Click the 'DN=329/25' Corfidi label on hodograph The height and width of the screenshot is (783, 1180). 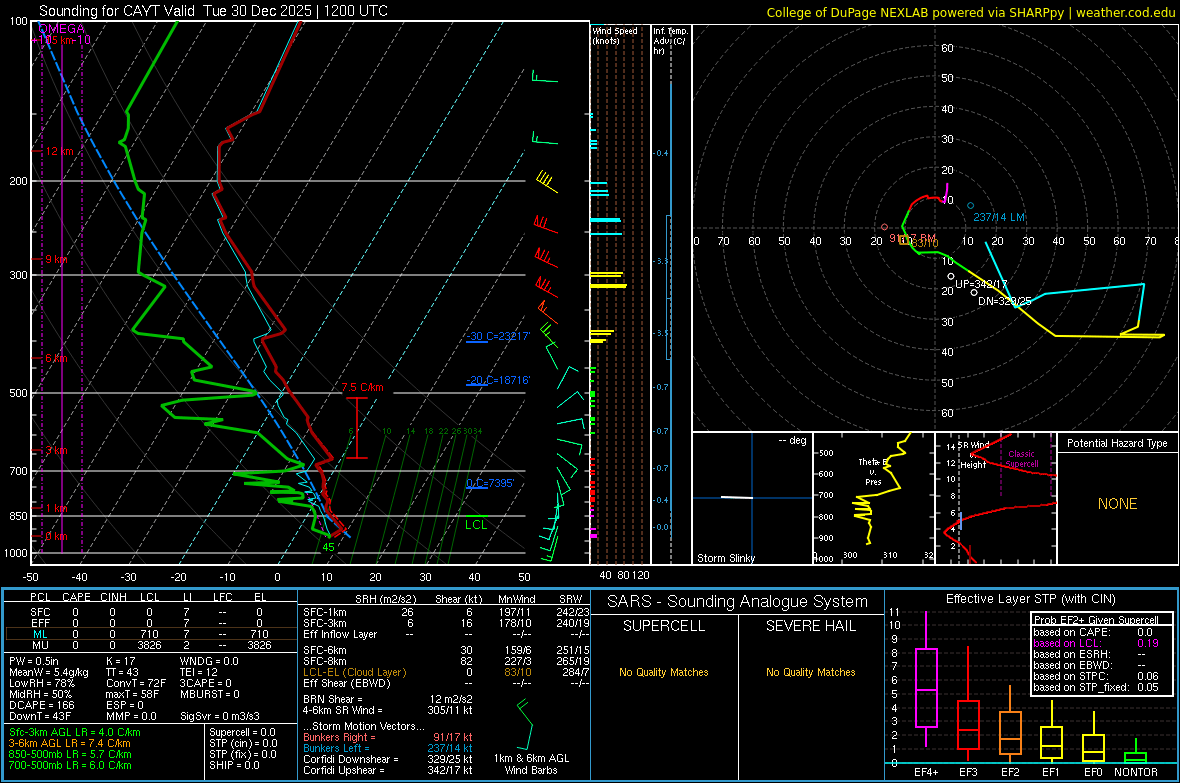[1005, 301]
